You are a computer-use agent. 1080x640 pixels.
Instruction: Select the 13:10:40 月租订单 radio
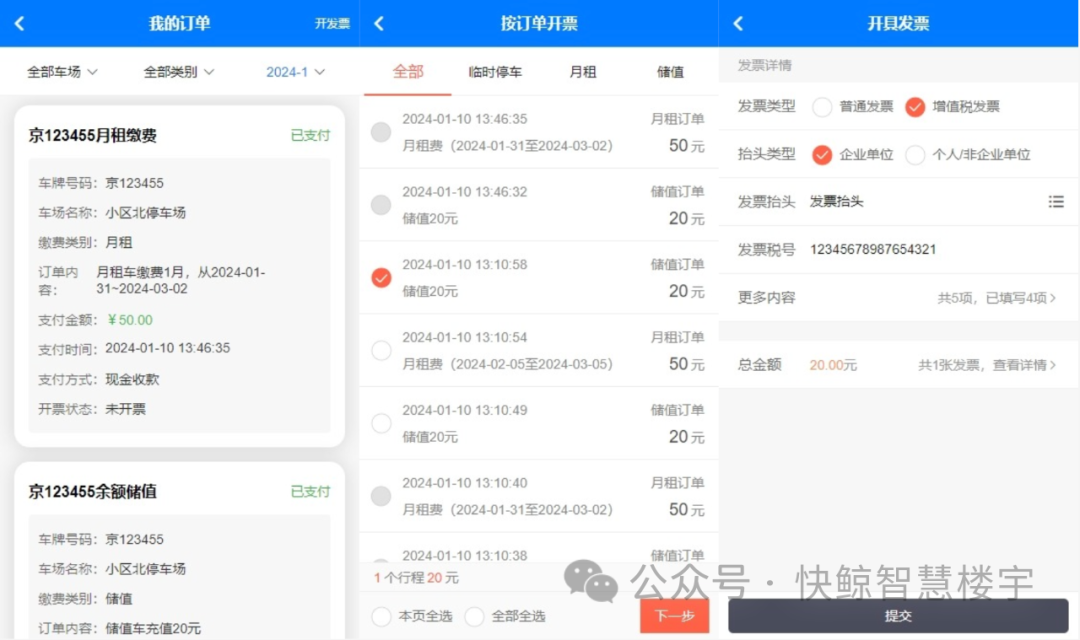click(x=381, y=496)
